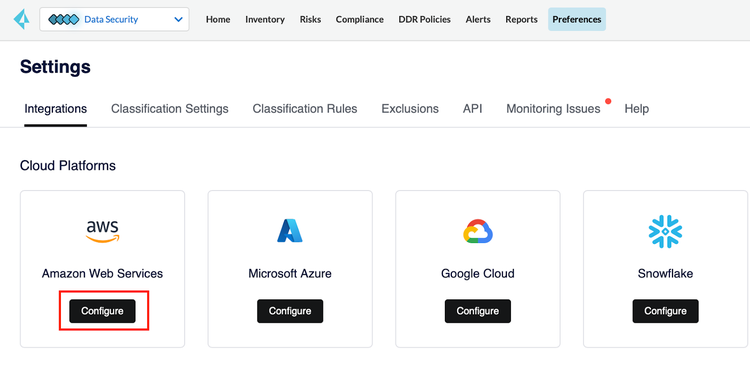750x374 pixels.
Task: Open the Exclusions tab
Action: (410, 109)
